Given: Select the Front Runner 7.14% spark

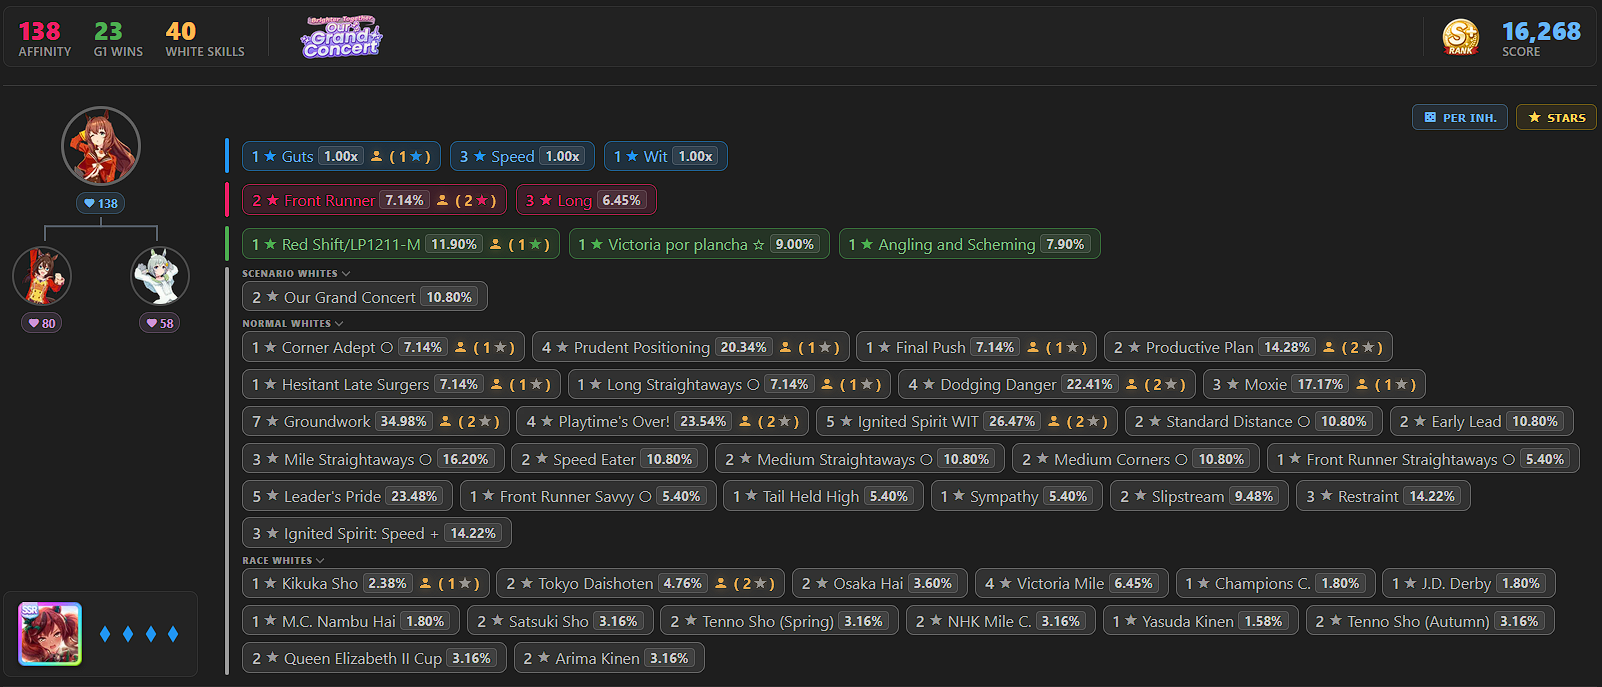Looking at the screenshot, I should [374, 200].
